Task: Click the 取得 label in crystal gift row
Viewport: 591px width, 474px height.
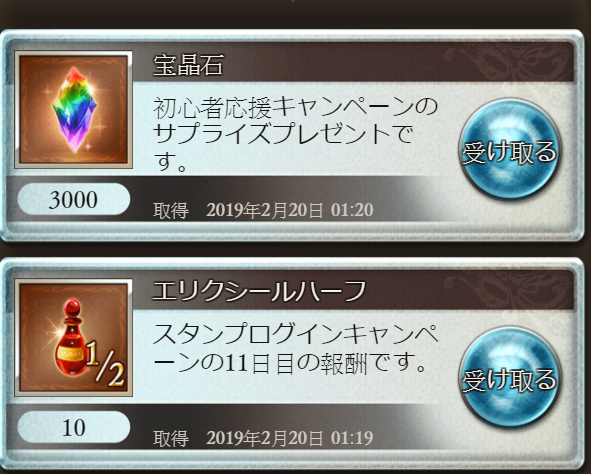Action: click(x=171, y=210)
